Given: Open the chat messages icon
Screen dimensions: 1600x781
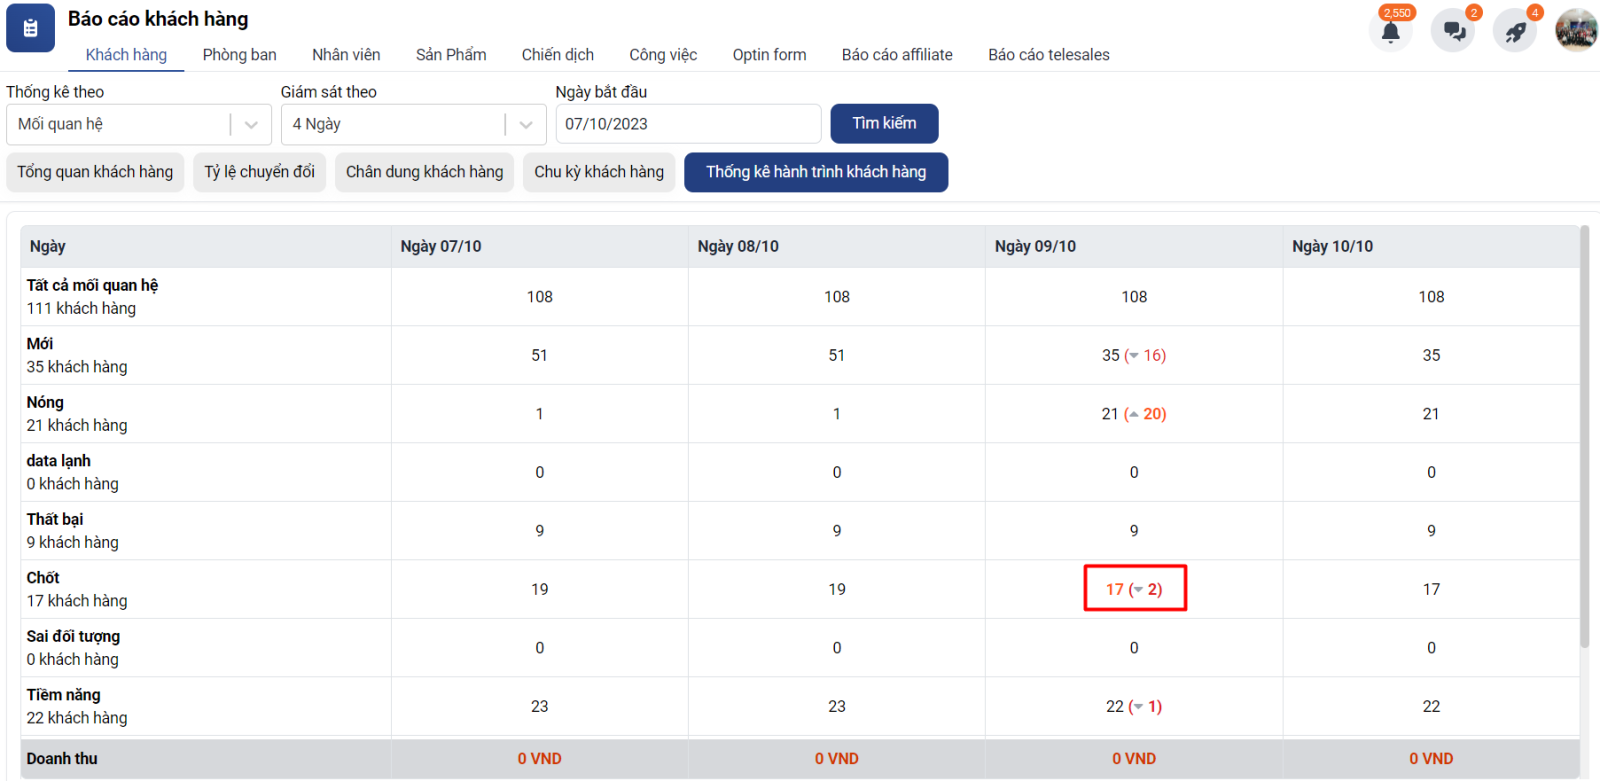Looking at the screenshot, I should (1453, 31).
